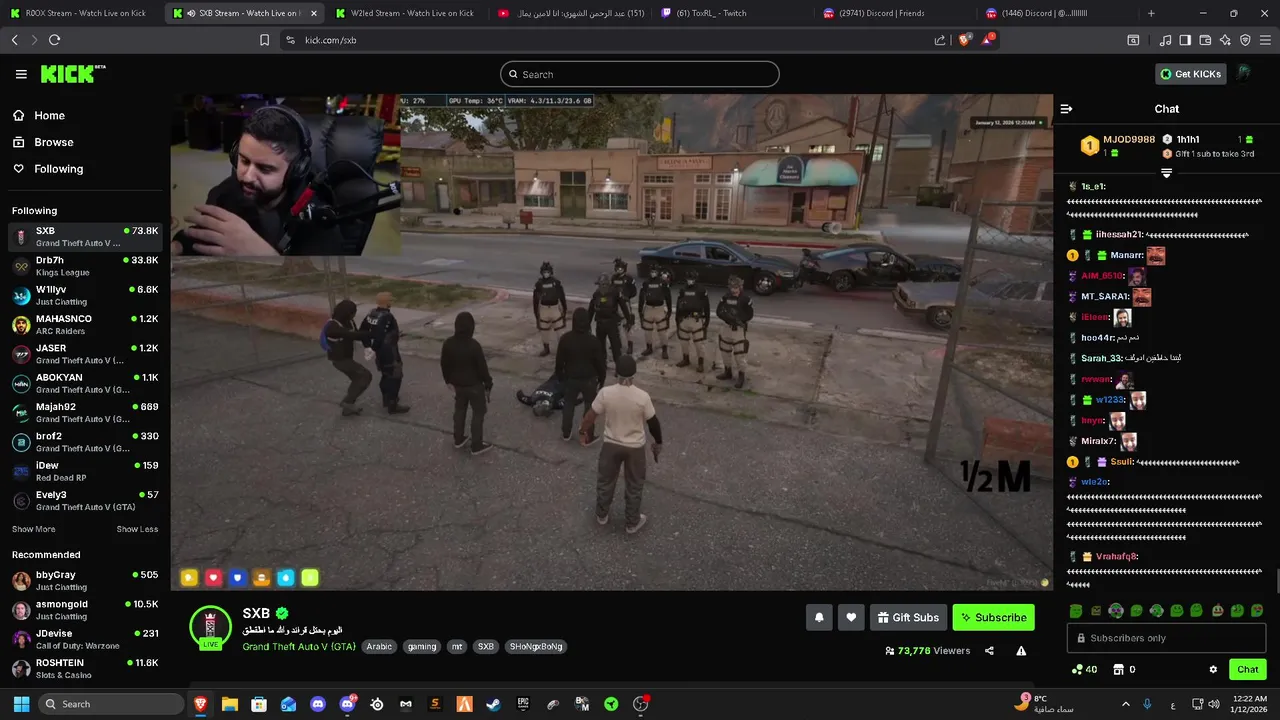Click the Kick search field
The width and height of the screenshot is (1280, 720).
click(x=640, y=74)
